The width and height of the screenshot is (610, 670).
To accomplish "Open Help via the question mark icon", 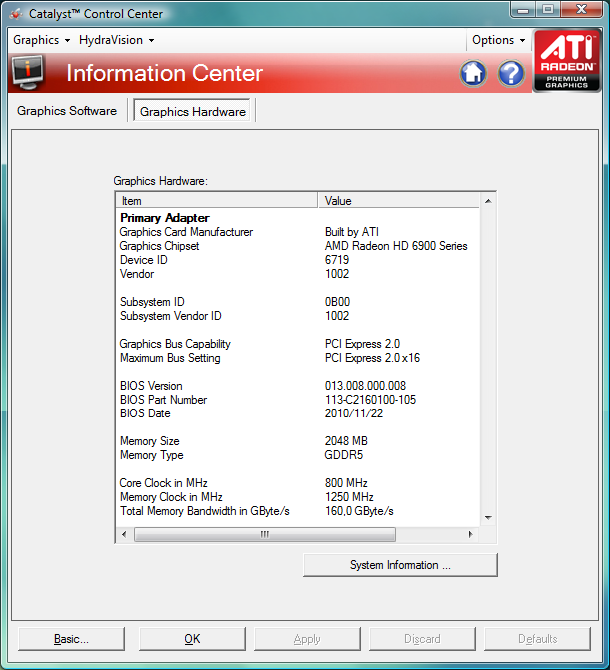I will click(511, 73).
